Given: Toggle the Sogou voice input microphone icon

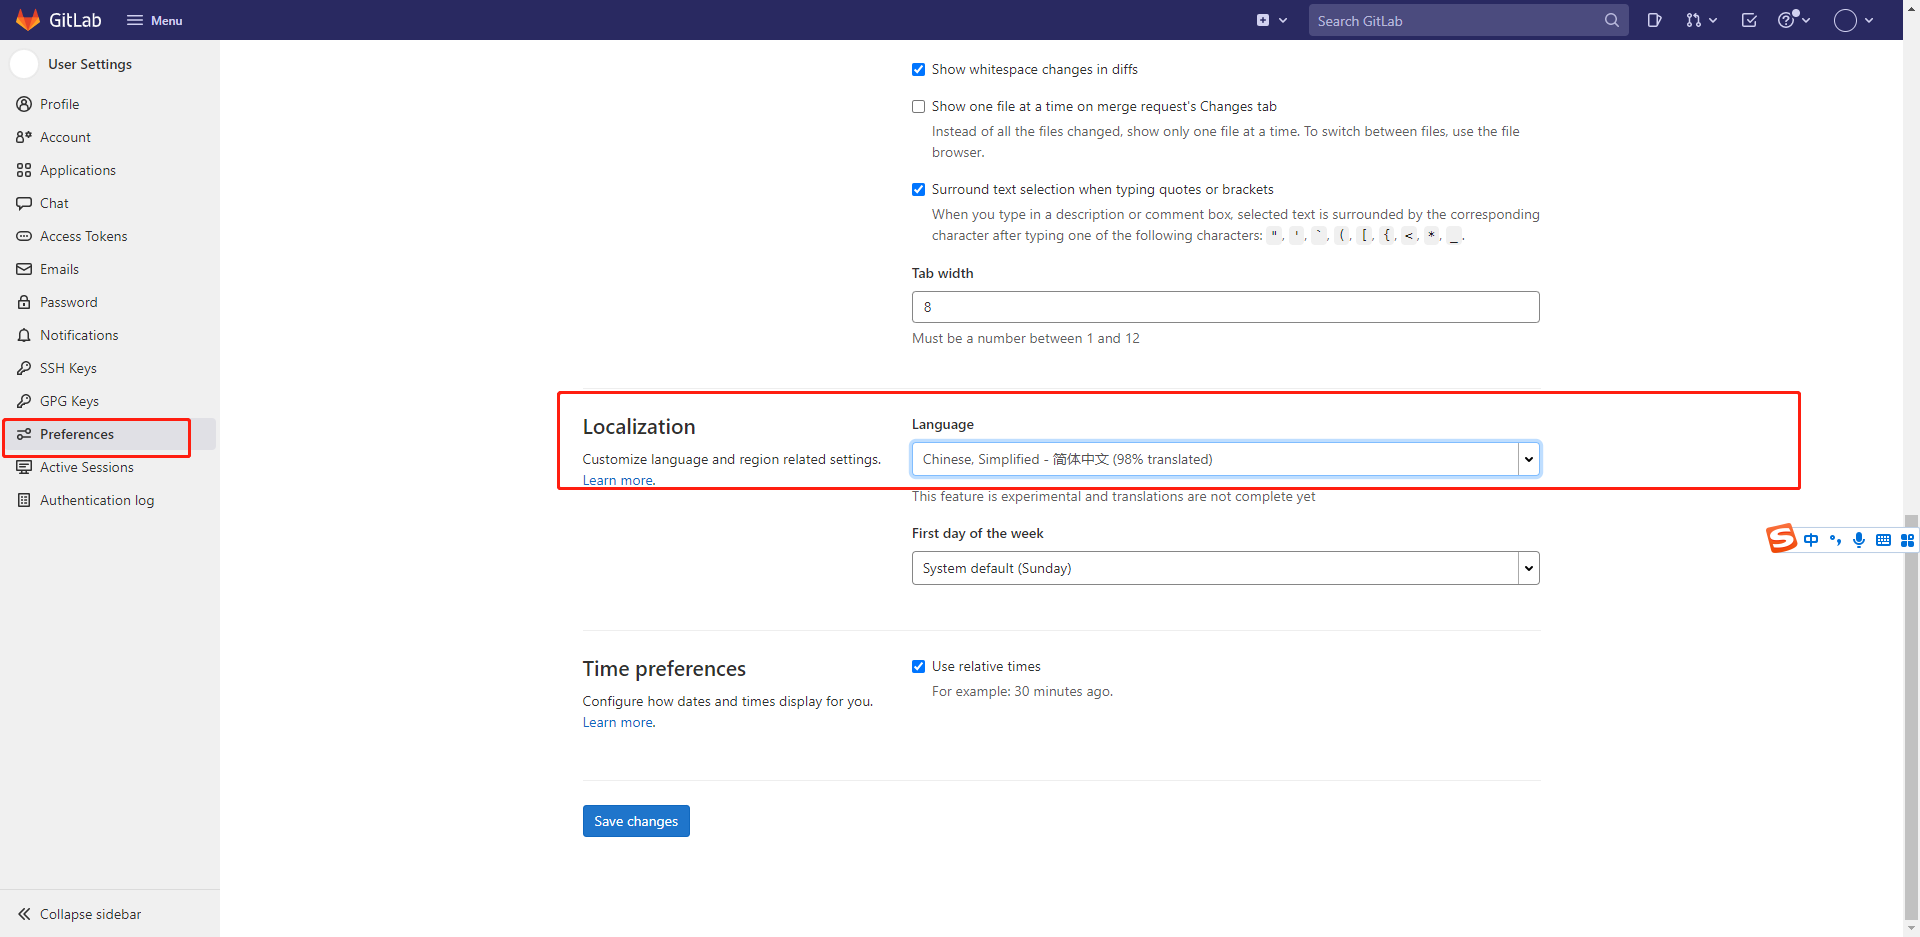Looking at the screenshot, I should pyautogui.click(x=1859, y=540).
